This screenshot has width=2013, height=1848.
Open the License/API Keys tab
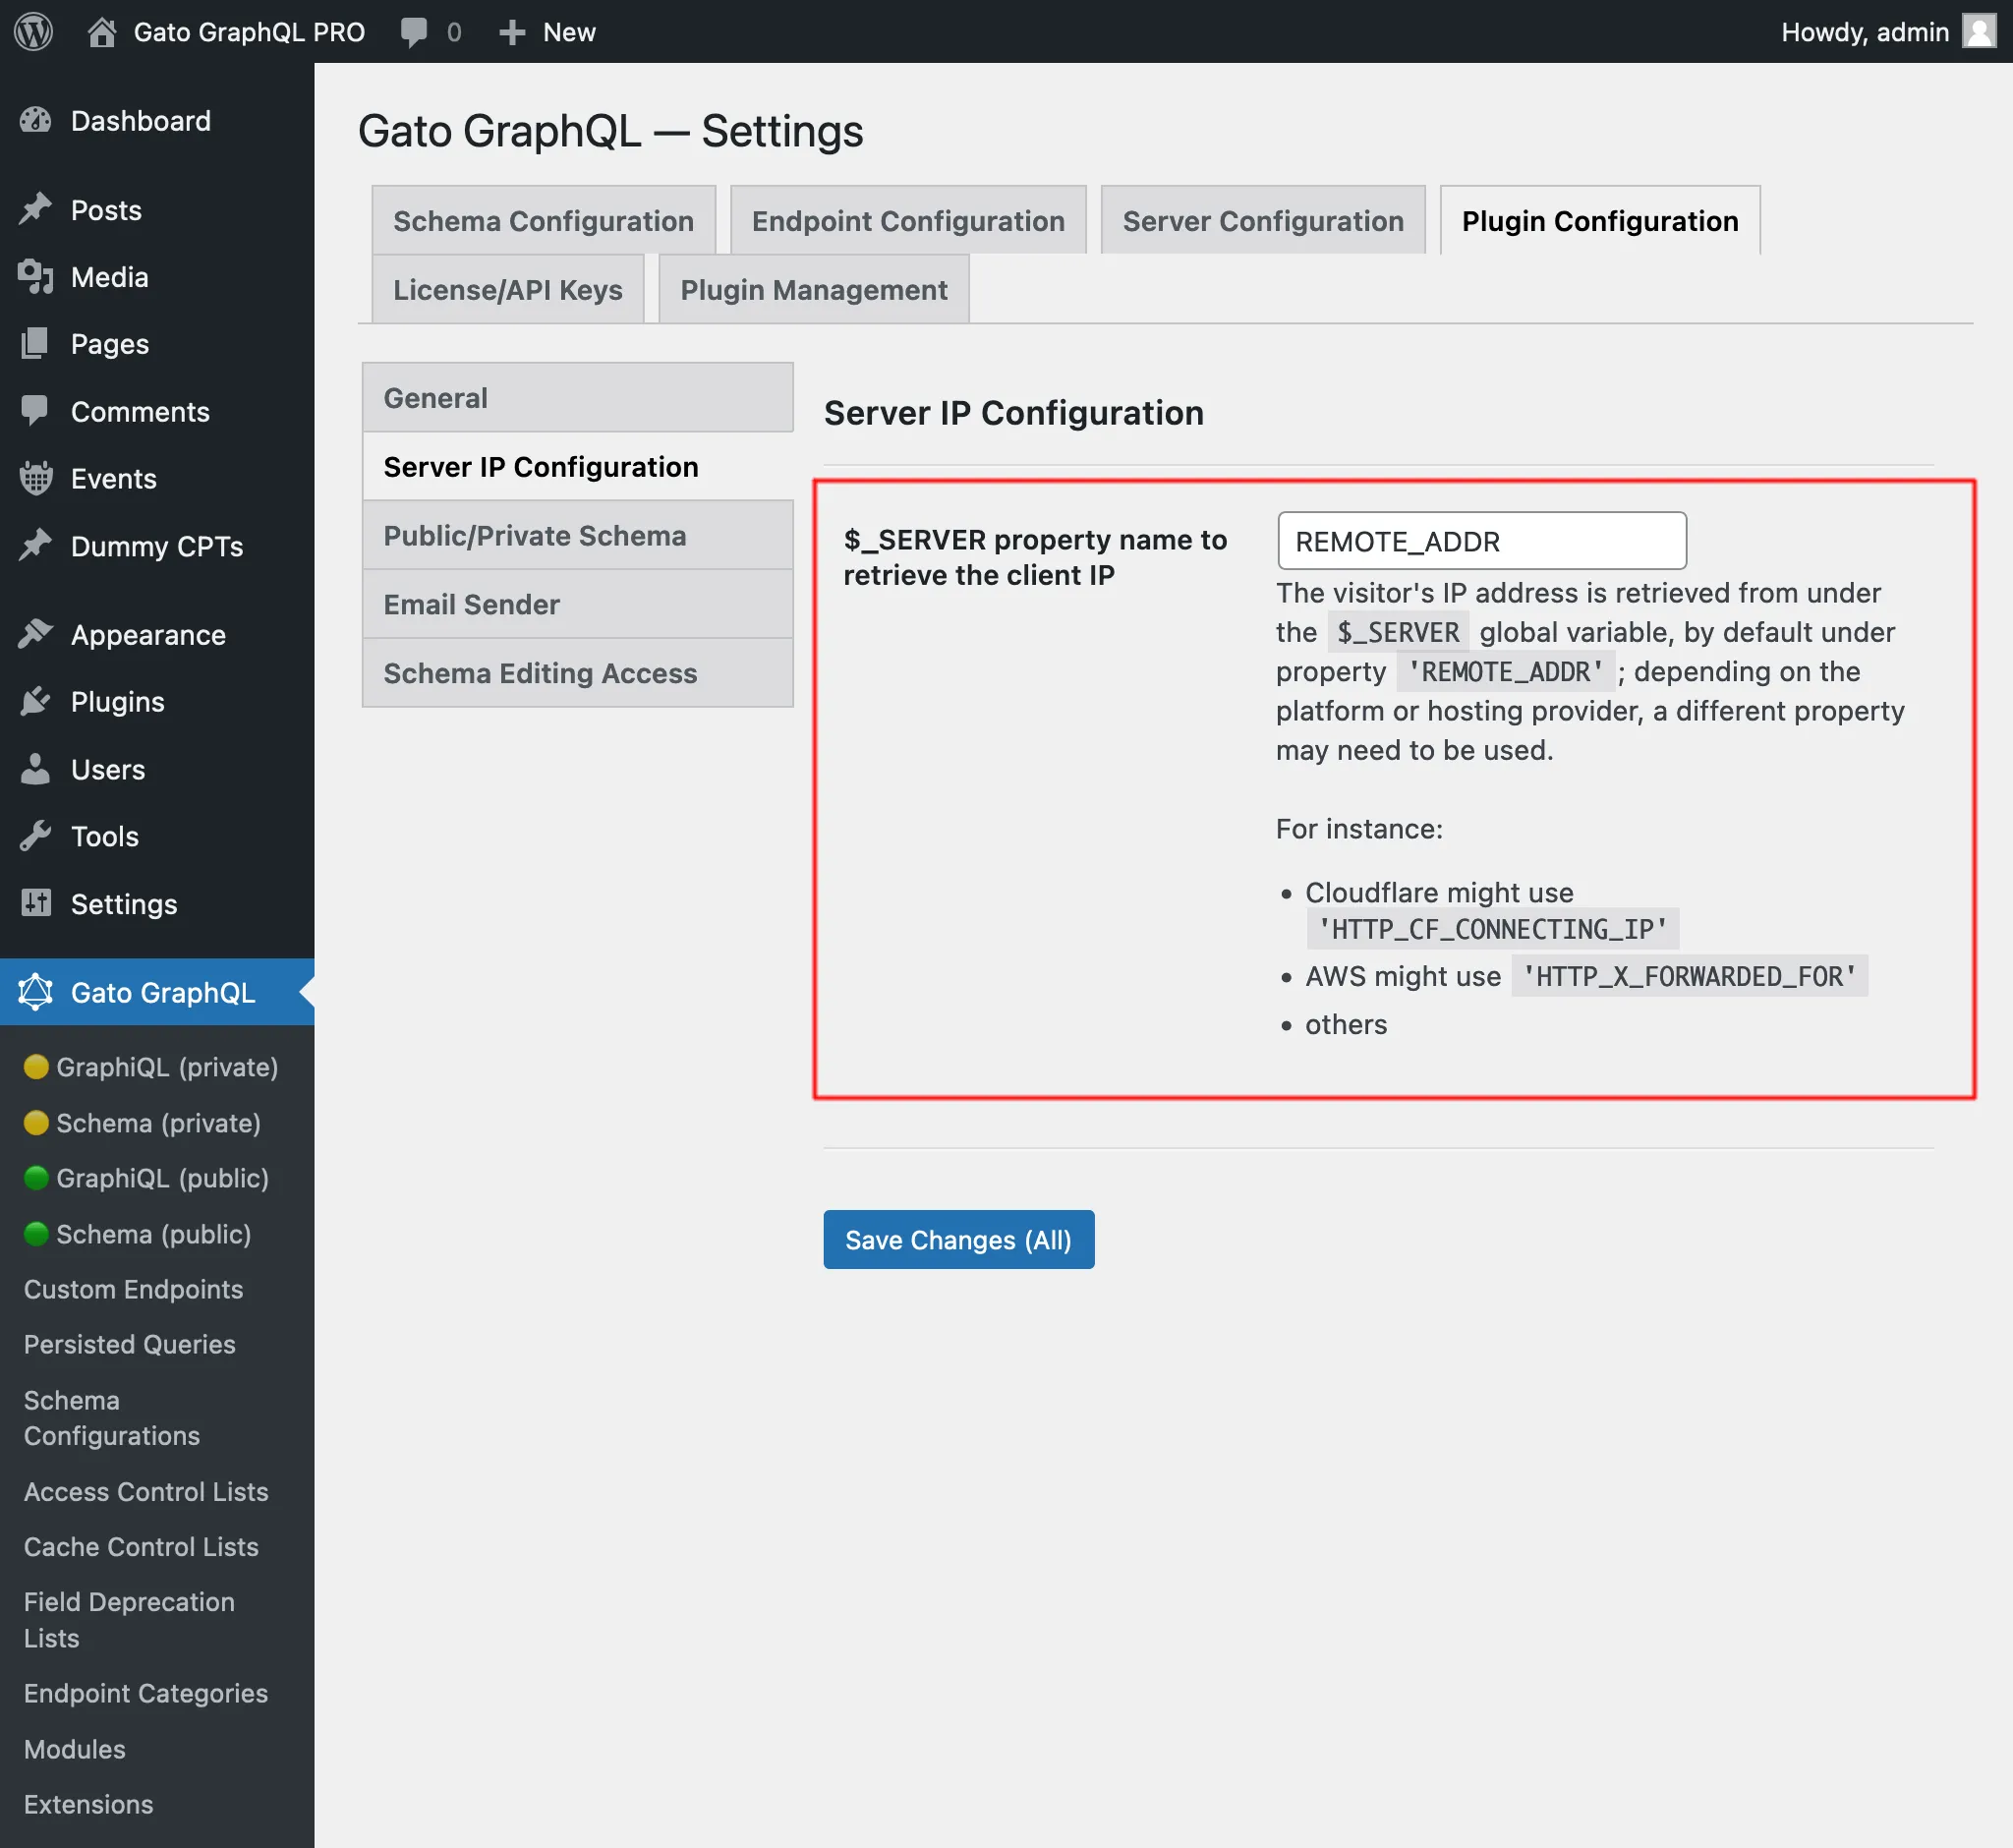tap(508, 289)
